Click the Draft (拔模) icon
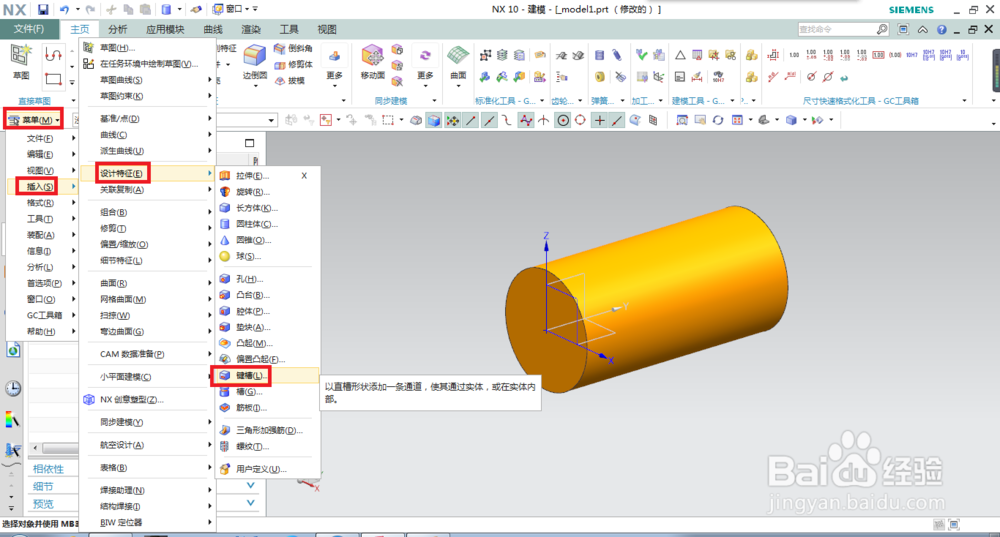This screenshot has height=537, width=1000. coord(289,80)
